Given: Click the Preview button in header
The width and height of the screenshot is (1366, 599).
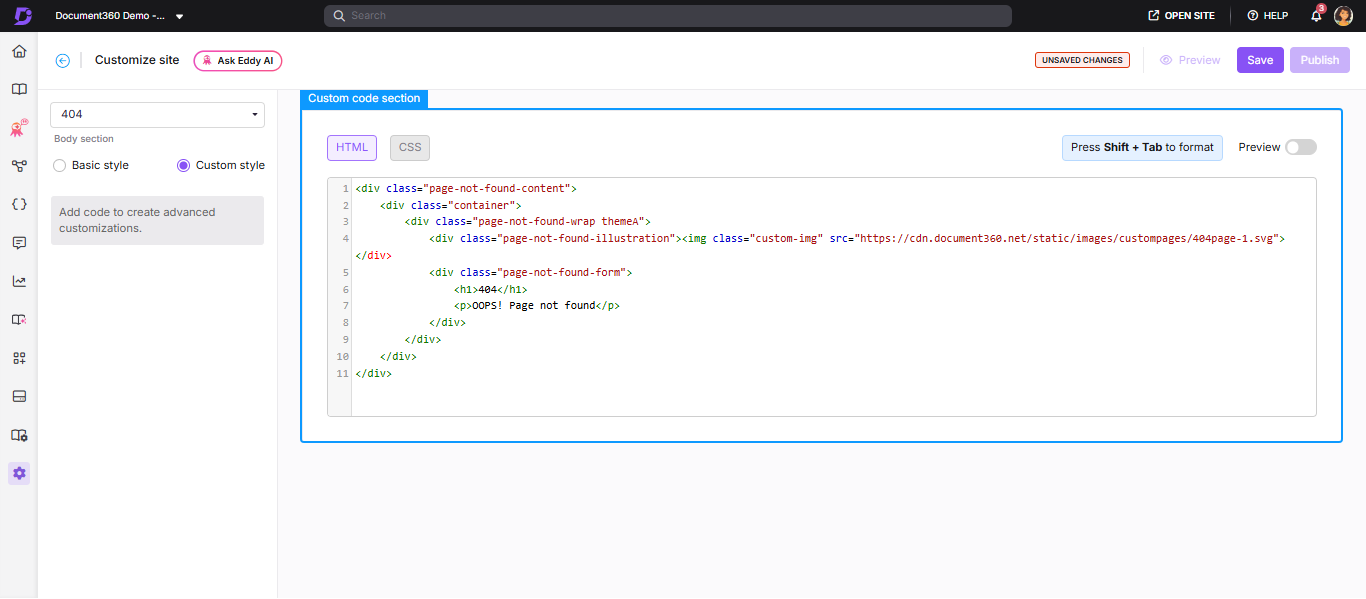Looking at the screenshot, I should tap(1190, 60).
